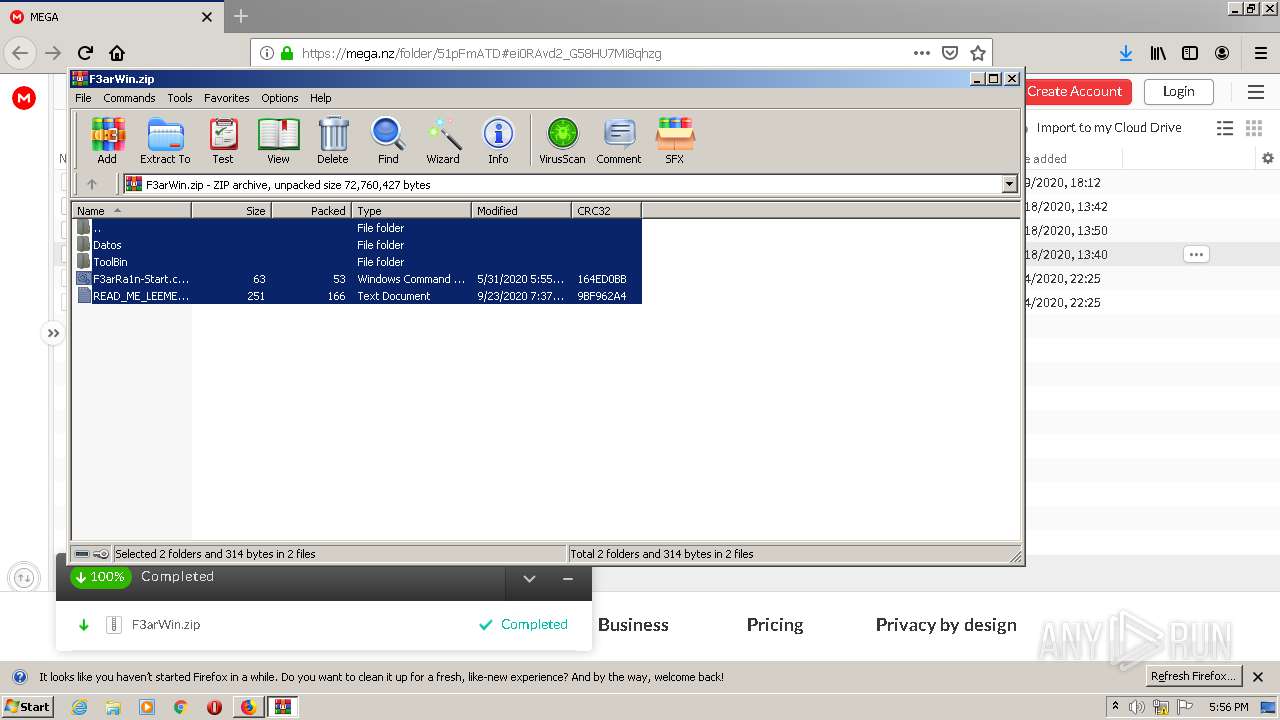Click the MEGA logo icon

click(24, 97)
